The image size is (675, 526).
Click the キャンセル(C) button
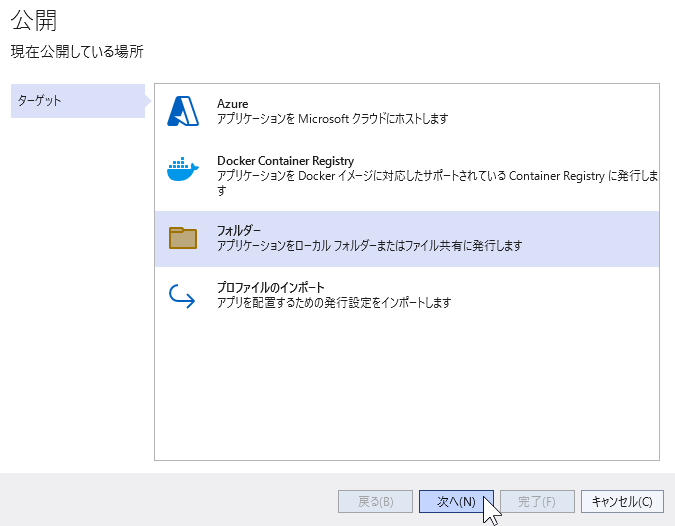coord(622,501)
